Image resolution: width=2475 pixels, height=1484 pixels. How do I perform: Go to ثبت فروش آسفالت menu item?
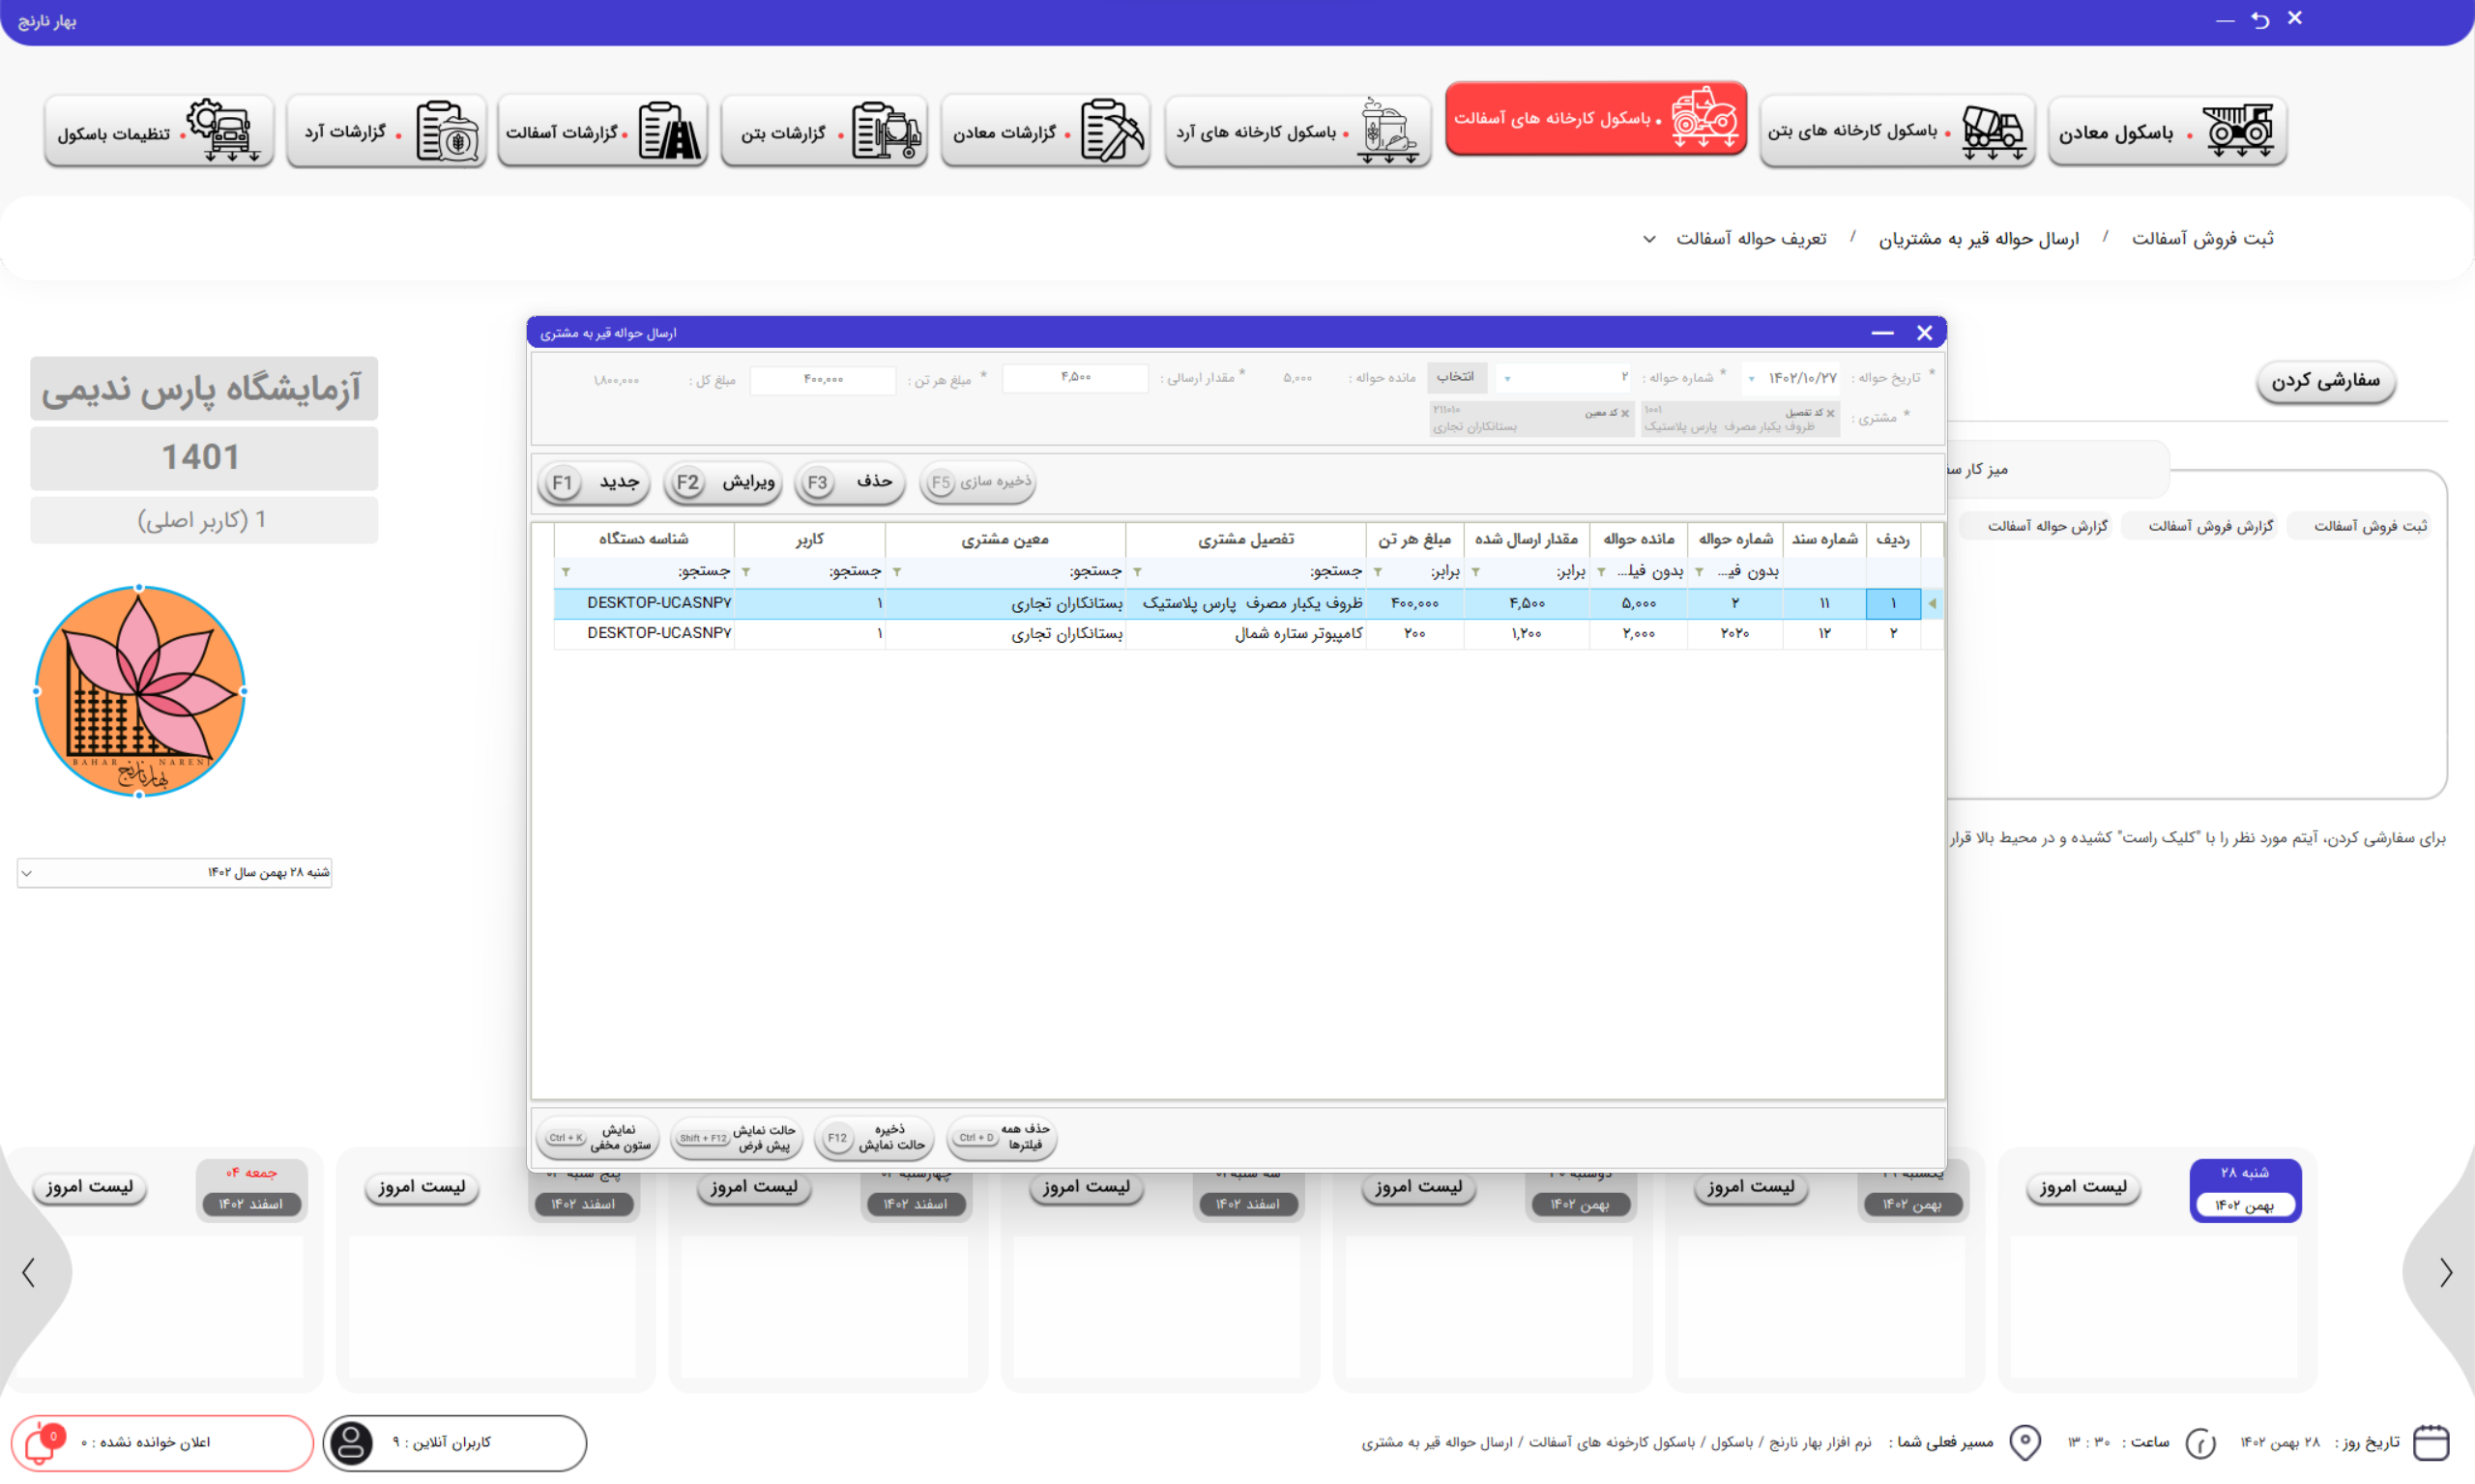pyautogui.click(x=2202, y=239)
